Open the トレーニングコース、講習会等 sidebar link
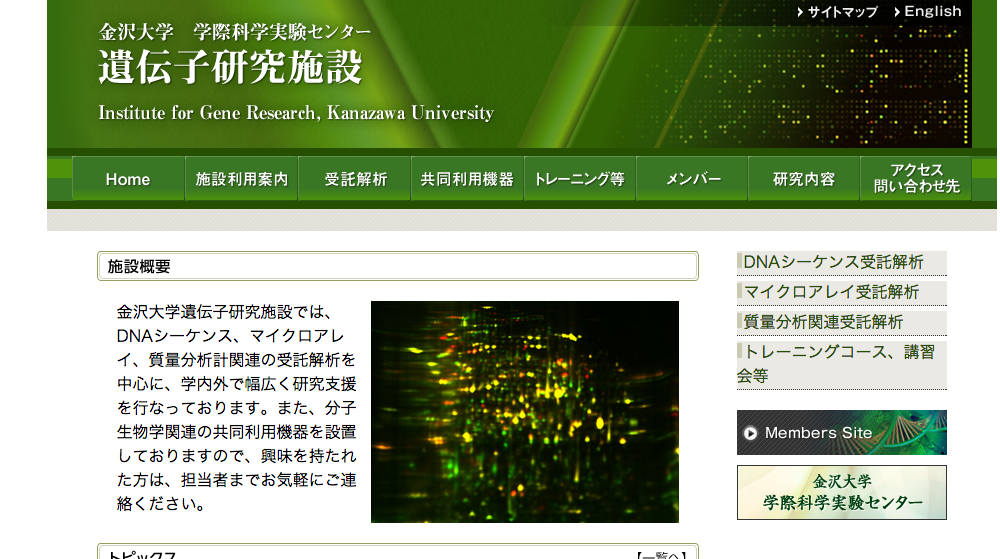1000x559 pixels. coord(842,365)
